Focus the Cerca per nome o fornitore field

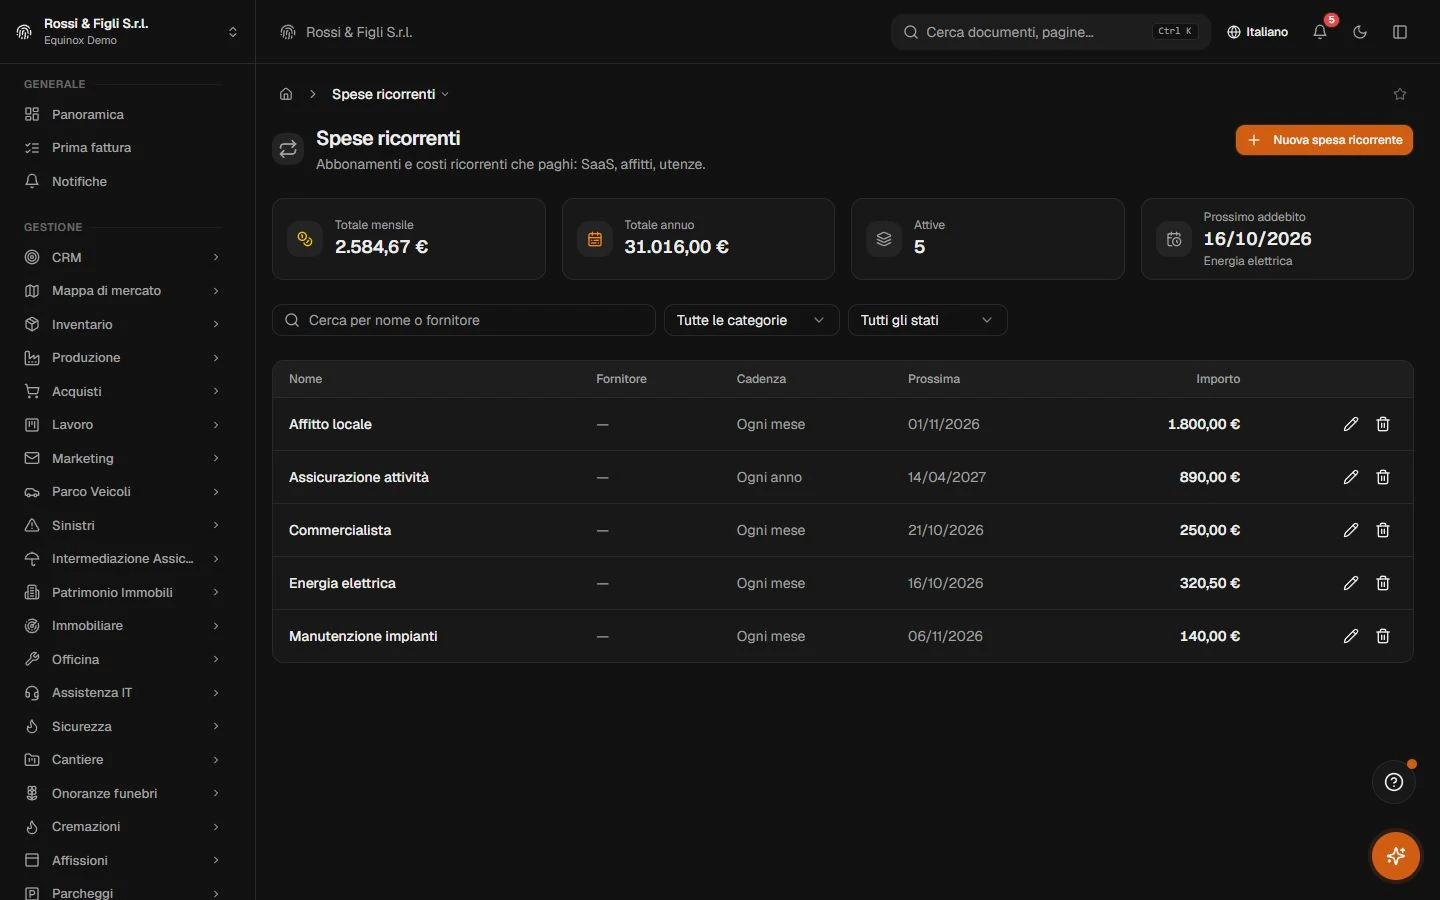coord(464,320)
